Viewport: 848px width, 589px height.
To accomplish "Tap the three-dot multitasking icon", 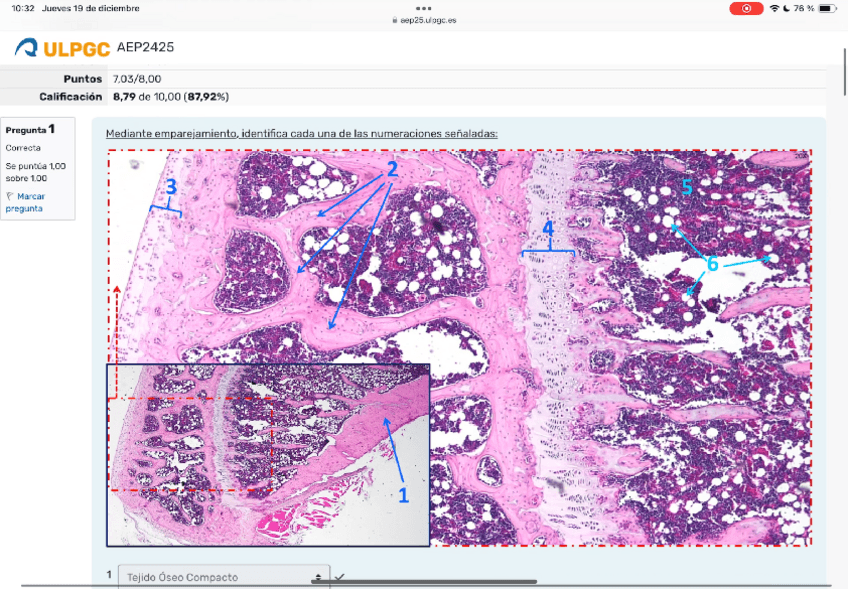I will tap(423, 7).
